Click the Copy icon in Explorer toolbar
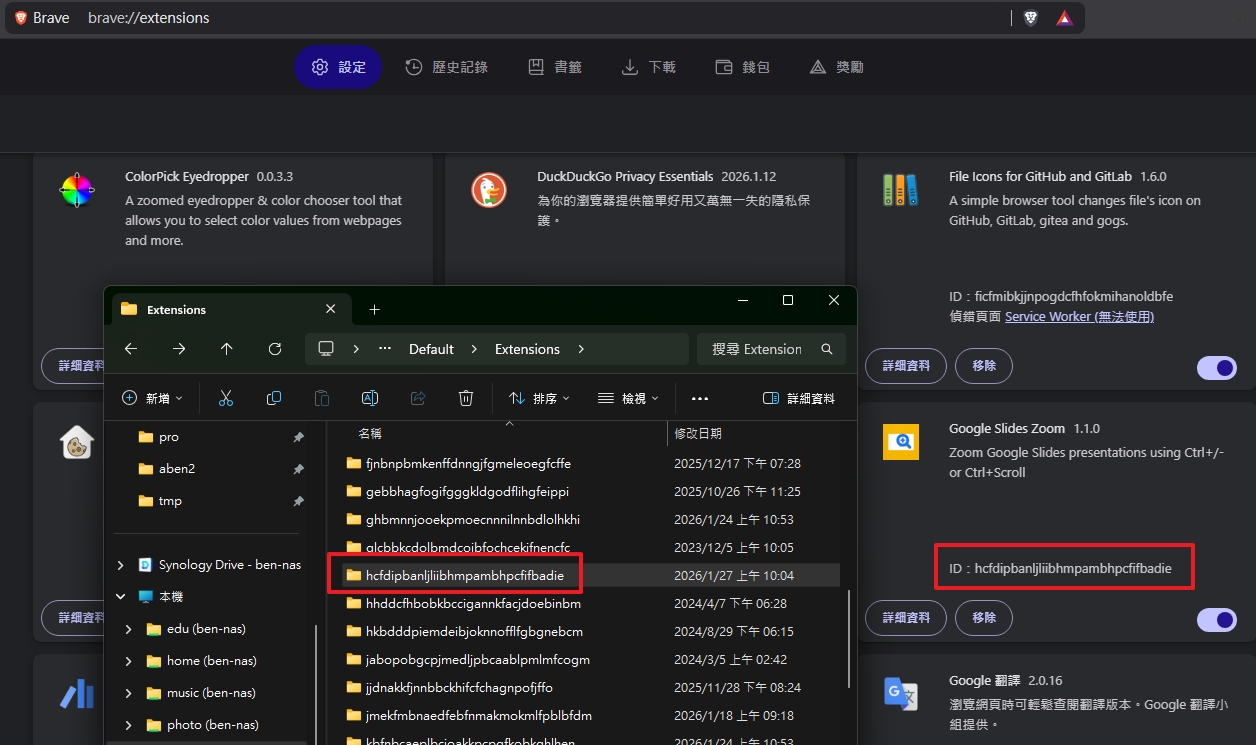Viewport: 1256px width, 745px height. tap(274, 398)
